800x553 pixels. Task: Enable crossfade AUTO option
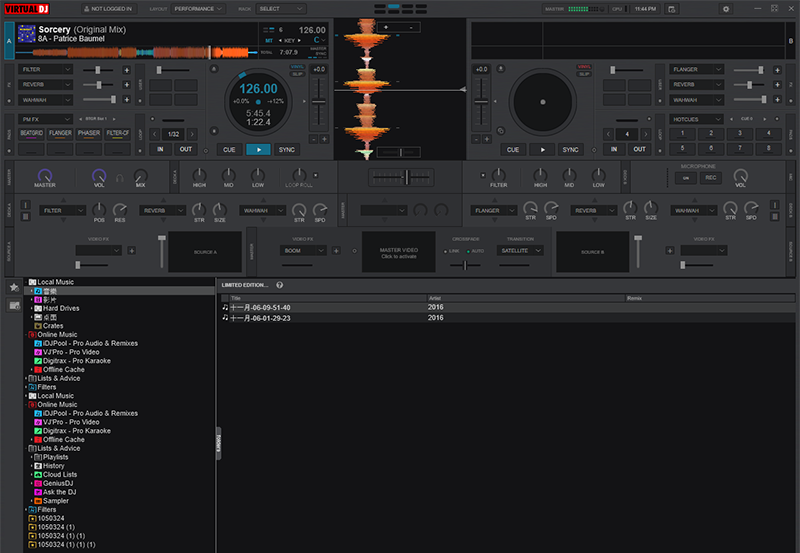[x=476, y=251]
